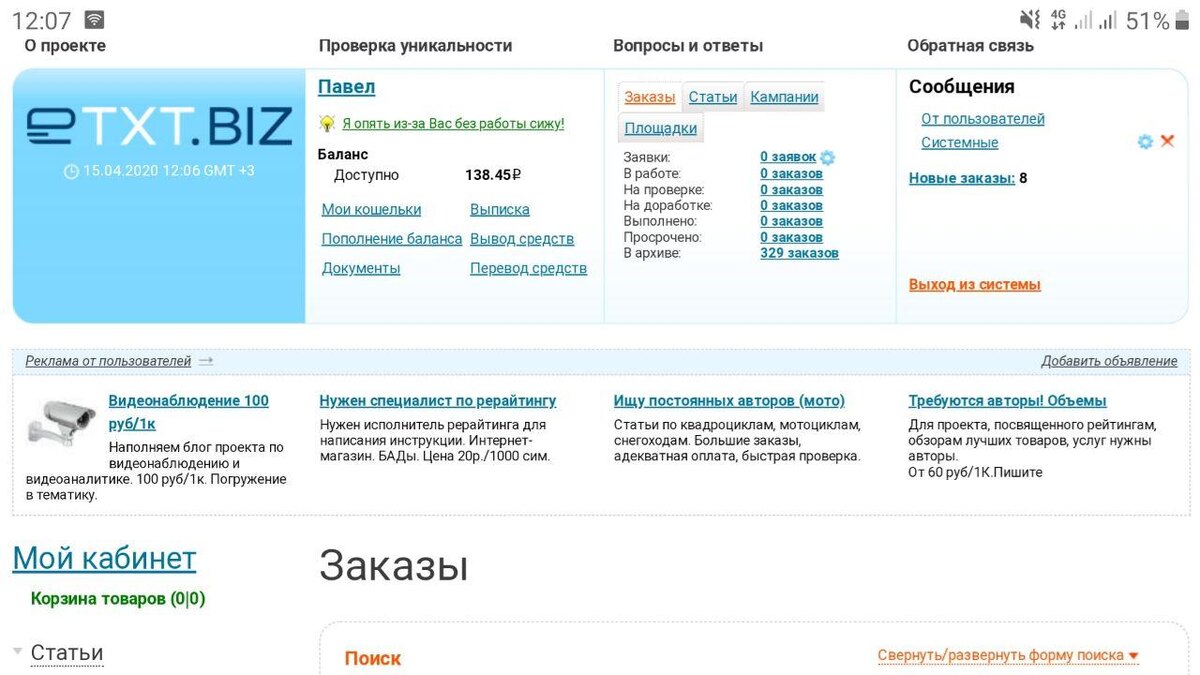Viewport: 1200px width, 675px height.
Task: Switch to the Статьи tab
Action: (713, 97)
